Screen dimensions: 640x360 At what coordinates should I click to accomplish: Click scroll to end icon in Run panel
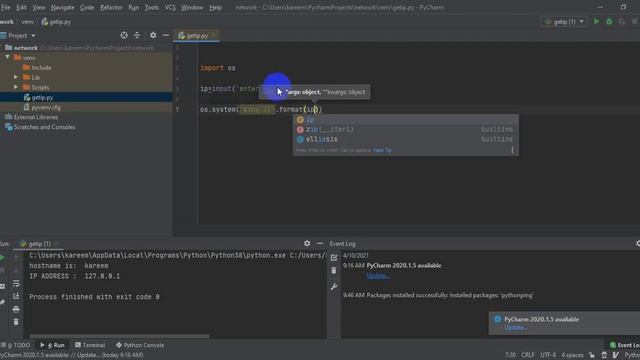tap(16, 296)
